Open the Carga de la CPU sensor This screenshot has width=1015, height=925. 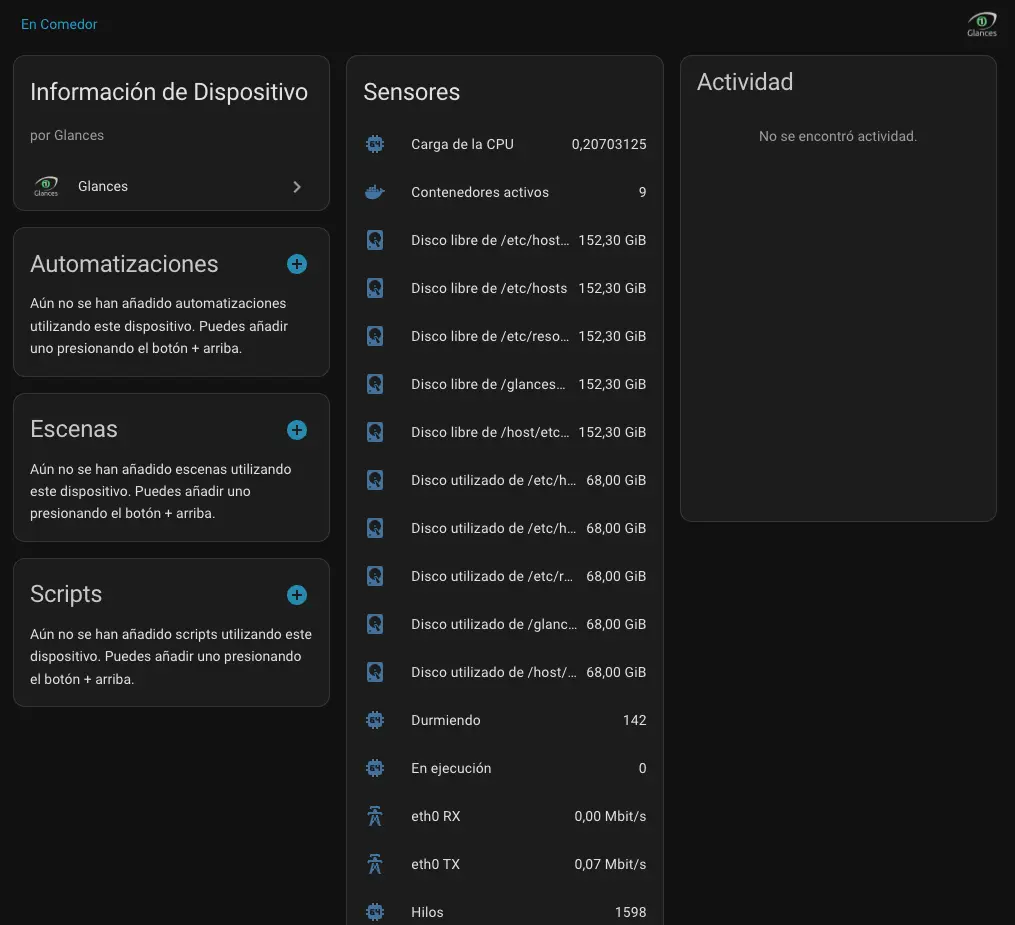tap(462, 144)
